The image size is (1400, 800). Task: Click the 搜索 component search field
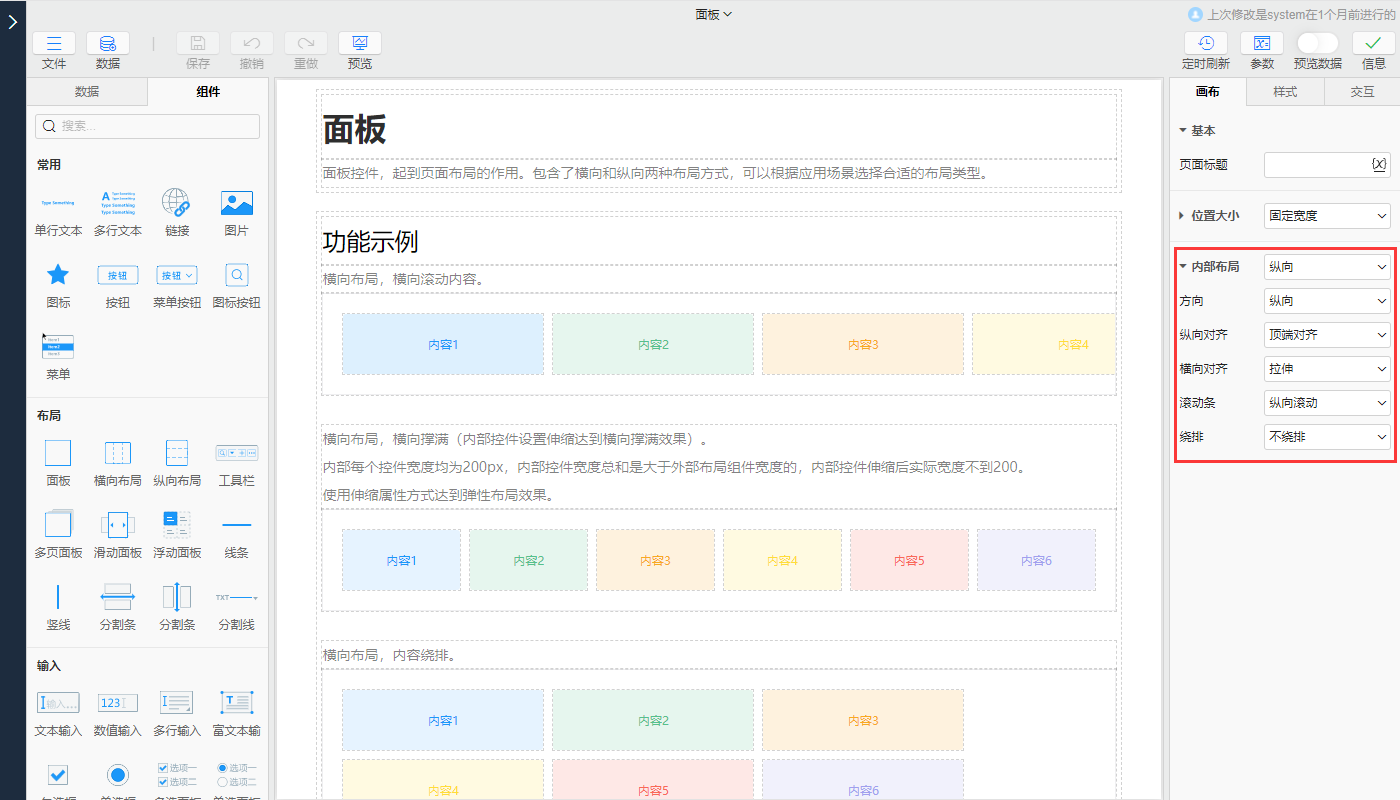(146, 126)
